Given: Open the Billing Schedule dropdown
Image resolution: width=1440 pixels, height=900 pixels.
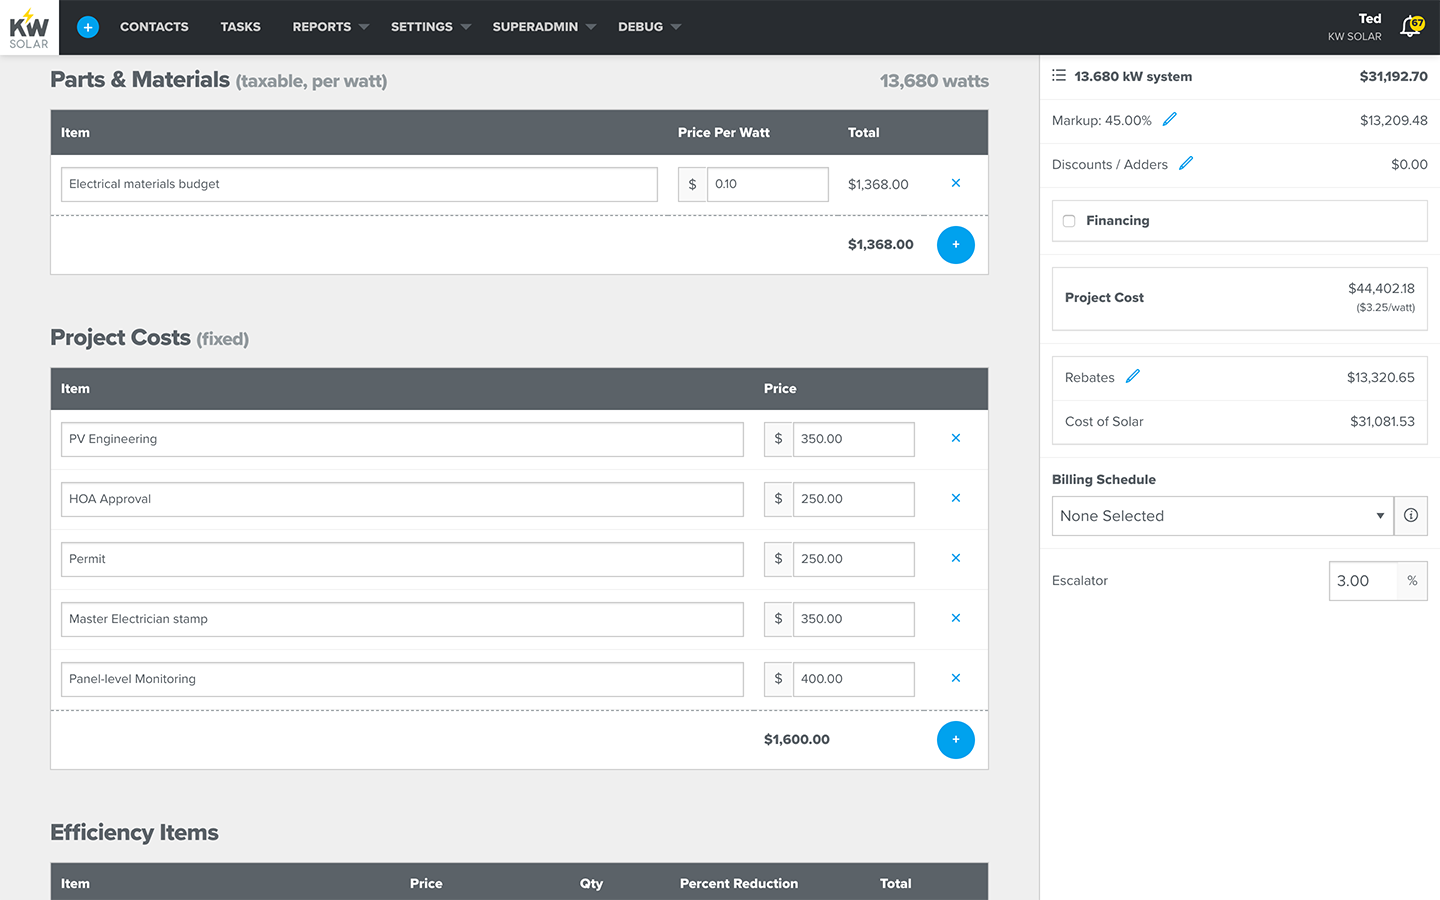Looking at the screenshot, I should click(1221, 516).
